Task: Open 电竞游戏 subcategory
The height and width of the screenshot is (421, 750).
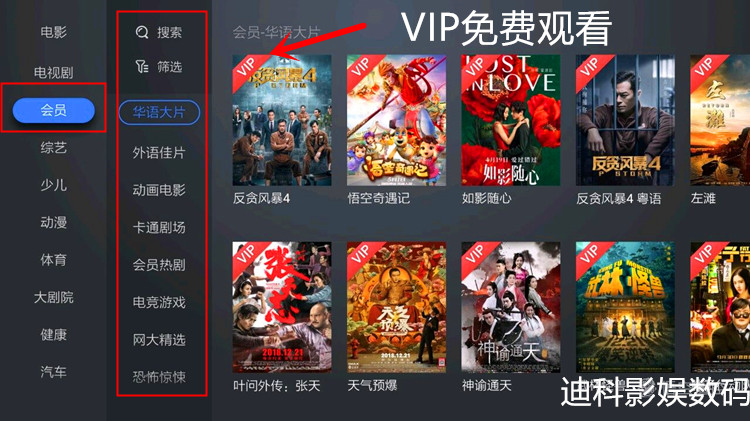Action: 159,302
